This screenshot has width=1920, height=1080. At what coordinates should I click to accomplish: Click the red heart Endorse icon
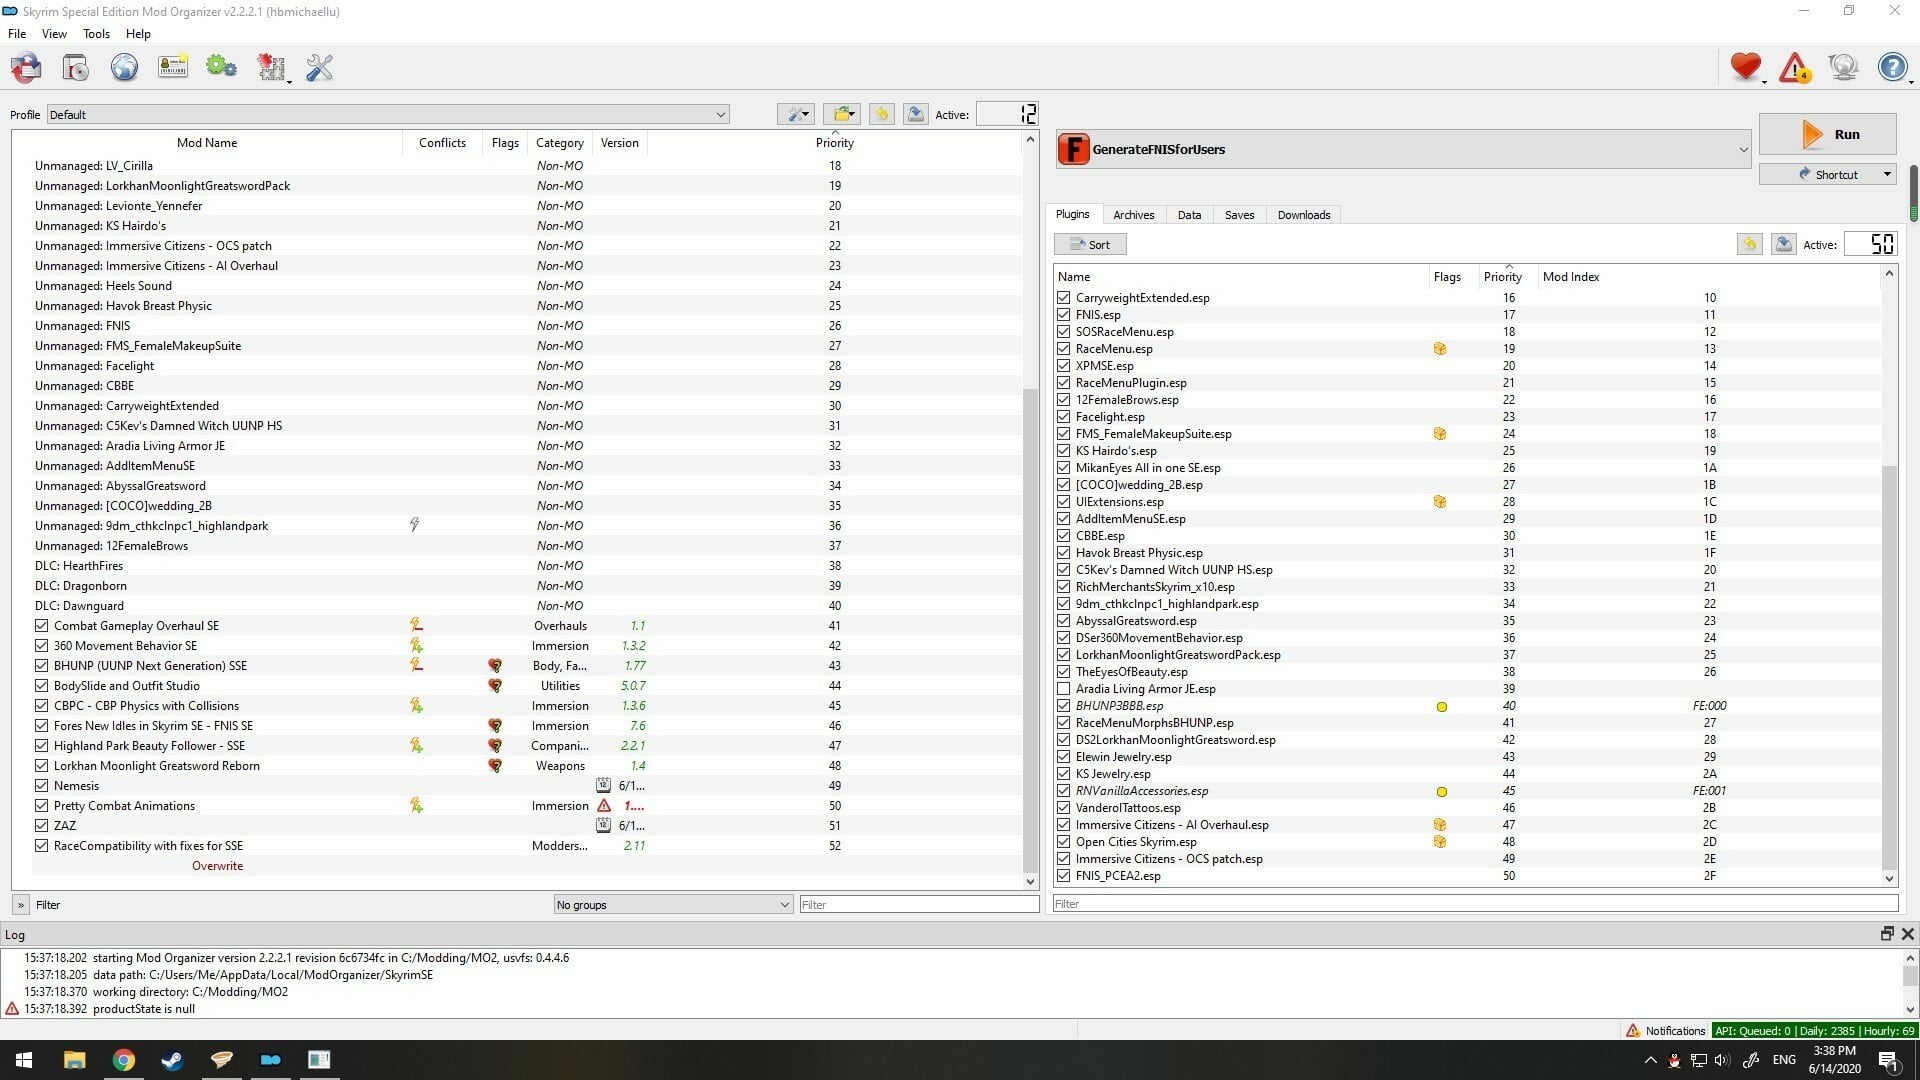[x=1745, y=67]
